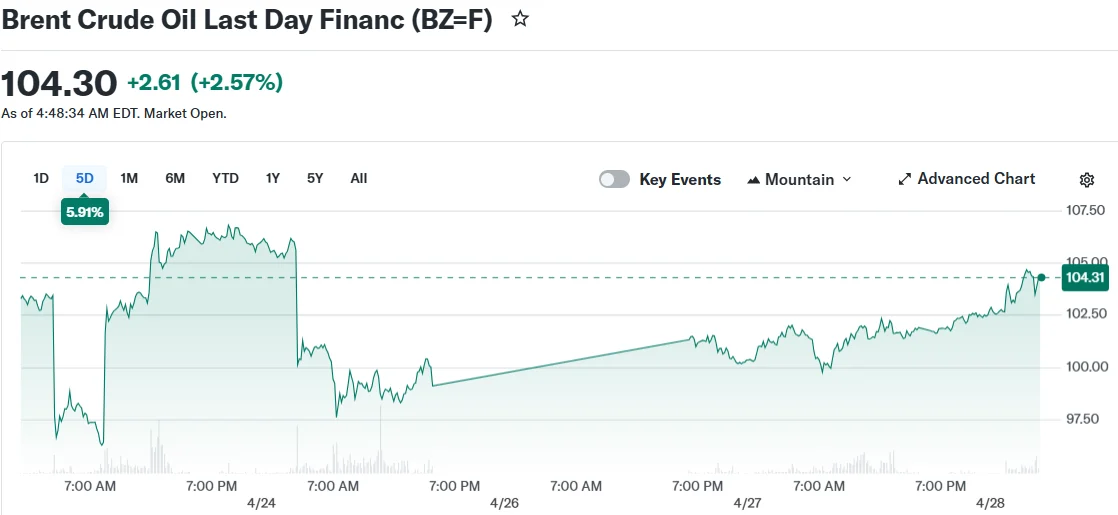1118x515 pixels.
Task: Choose the 1Y time range
Action: click(x=272, y=178)
